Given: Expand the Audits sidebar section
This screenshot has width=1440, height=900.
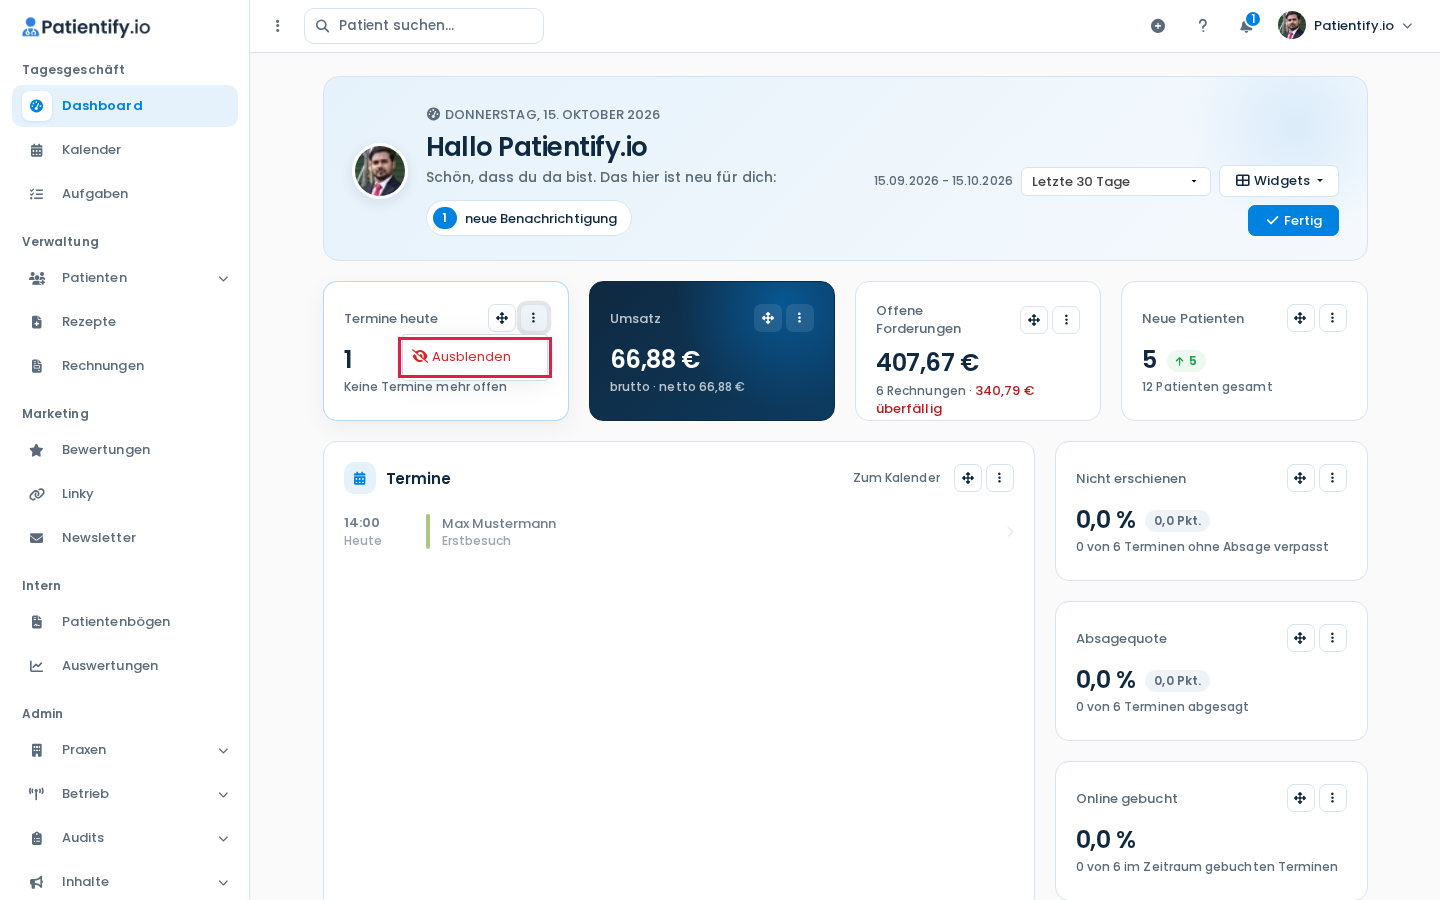Looking at the screenshot, I should (x=125, y=838).
